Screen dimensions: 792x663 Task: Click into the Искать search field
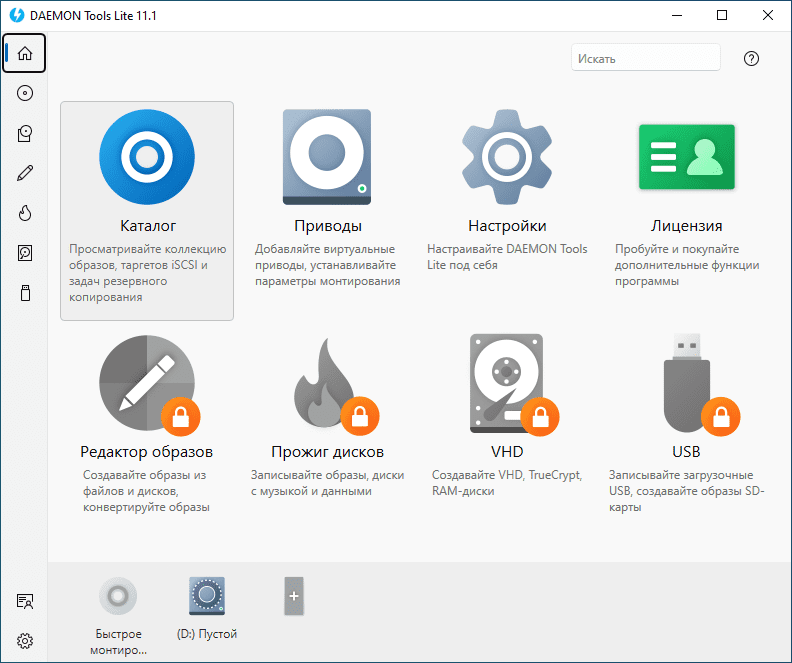pyautogui.click(x=646, y=58)
